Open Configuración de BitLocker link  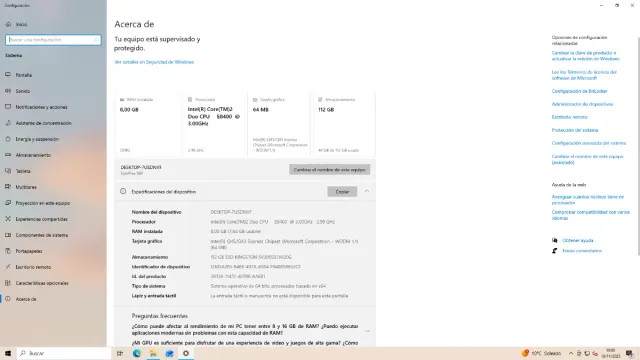[x=580, y=91]
